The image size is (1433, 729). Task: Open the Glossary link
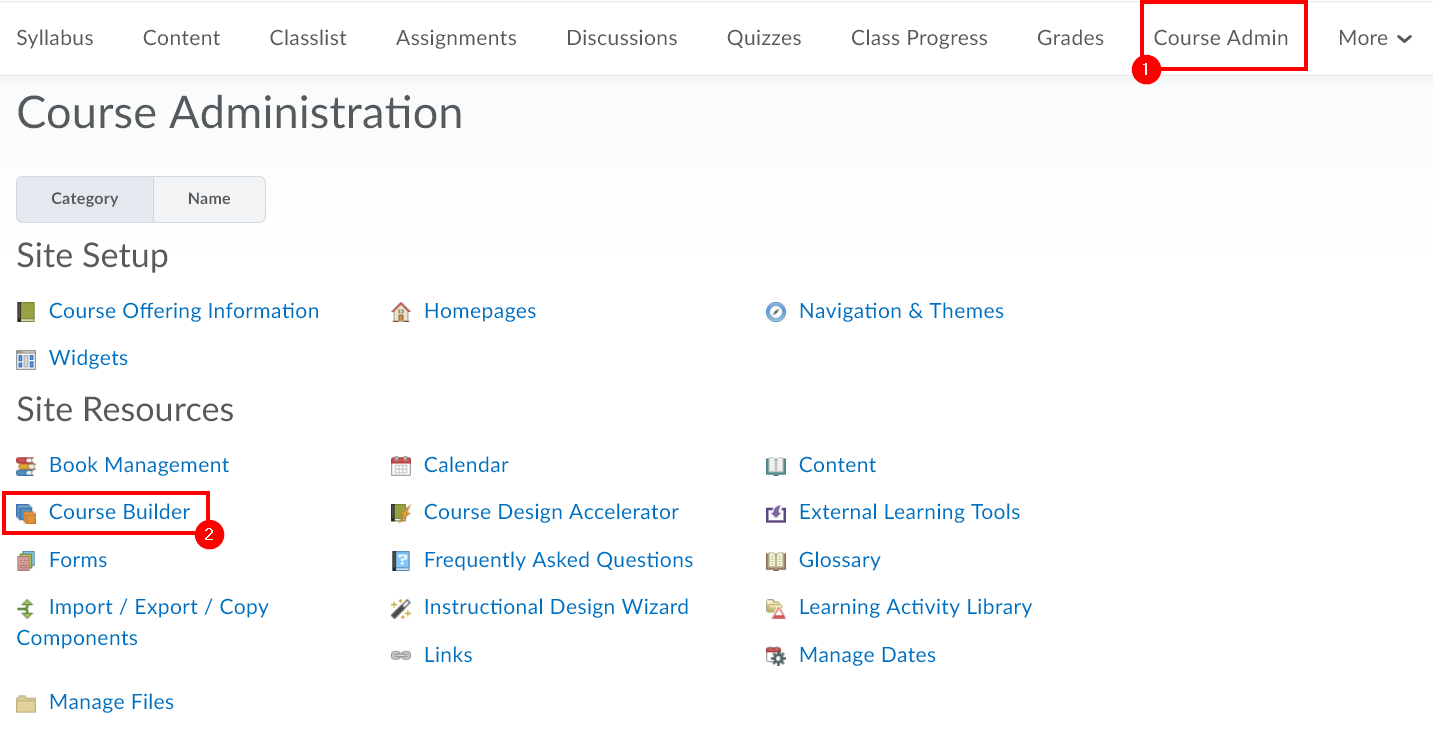839,559
